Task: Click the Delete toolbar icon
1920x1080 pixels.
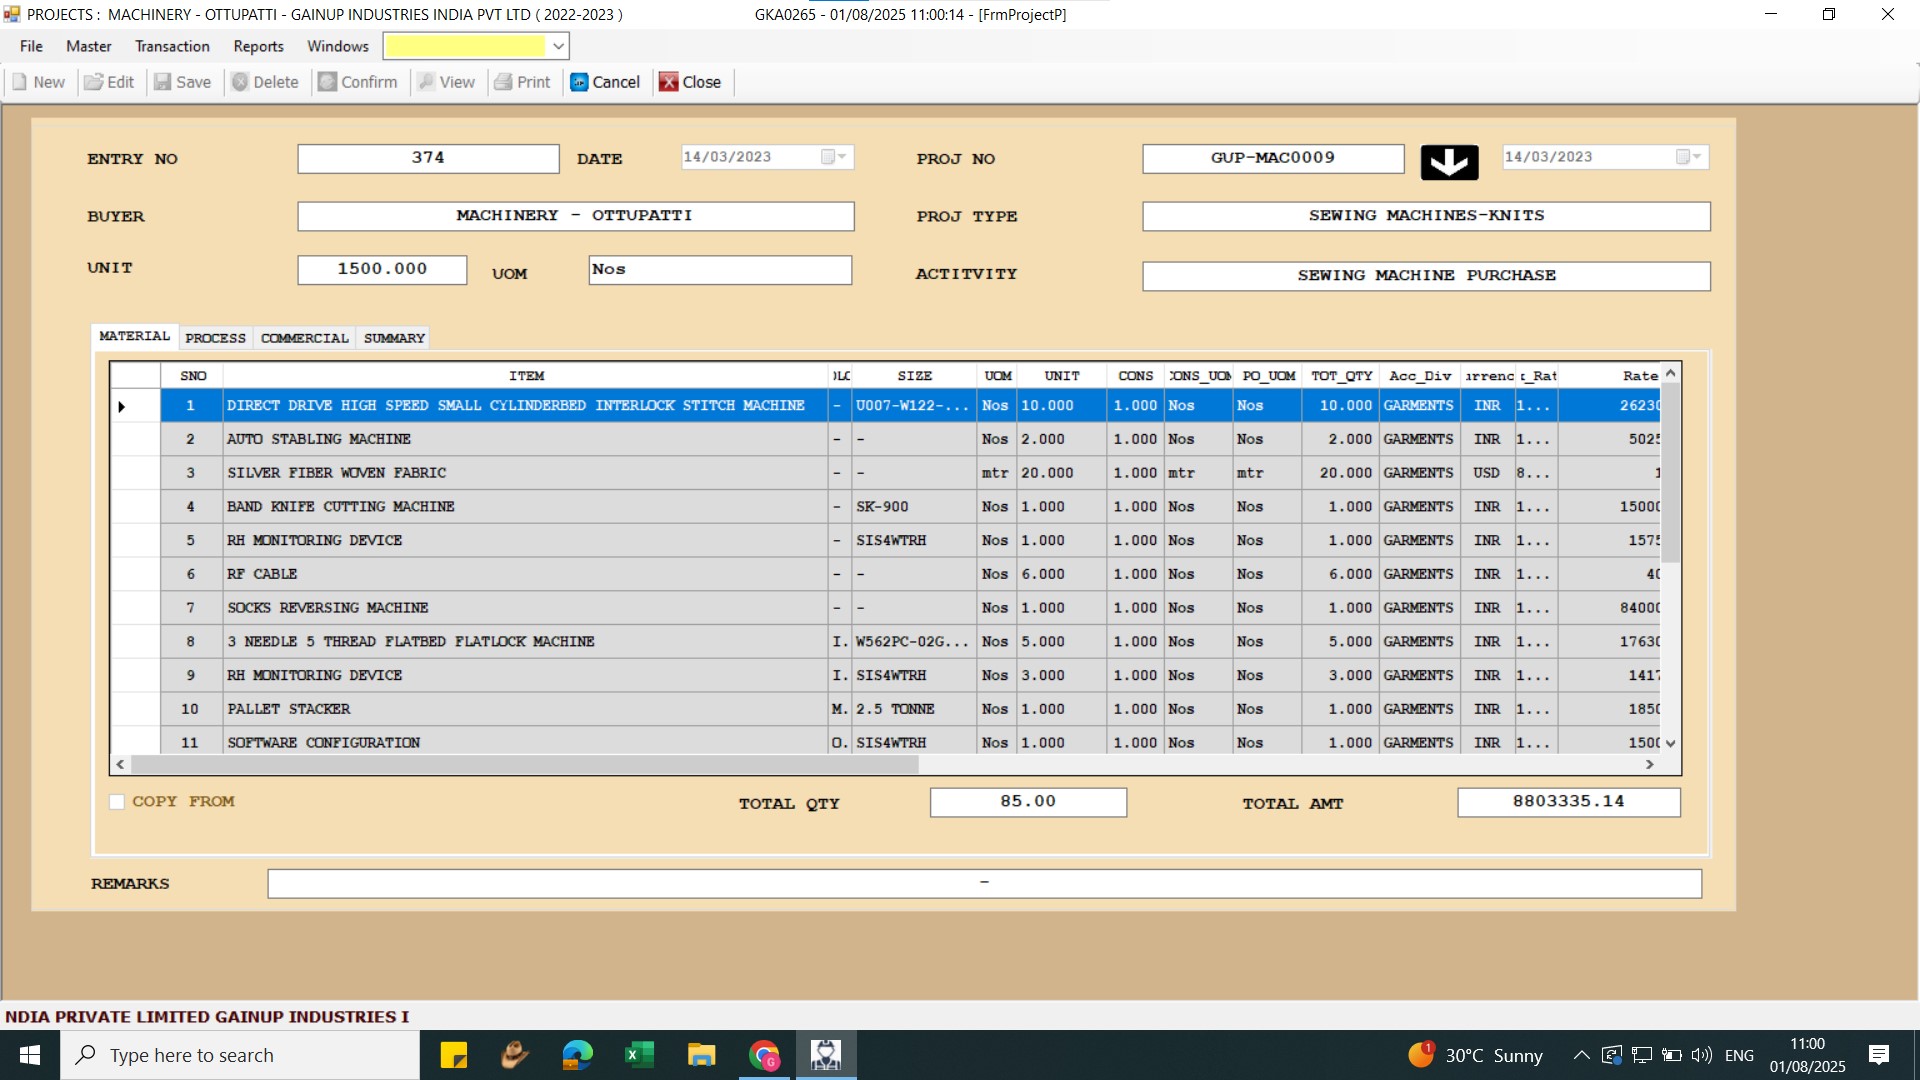Action: (x=240, y=82)
